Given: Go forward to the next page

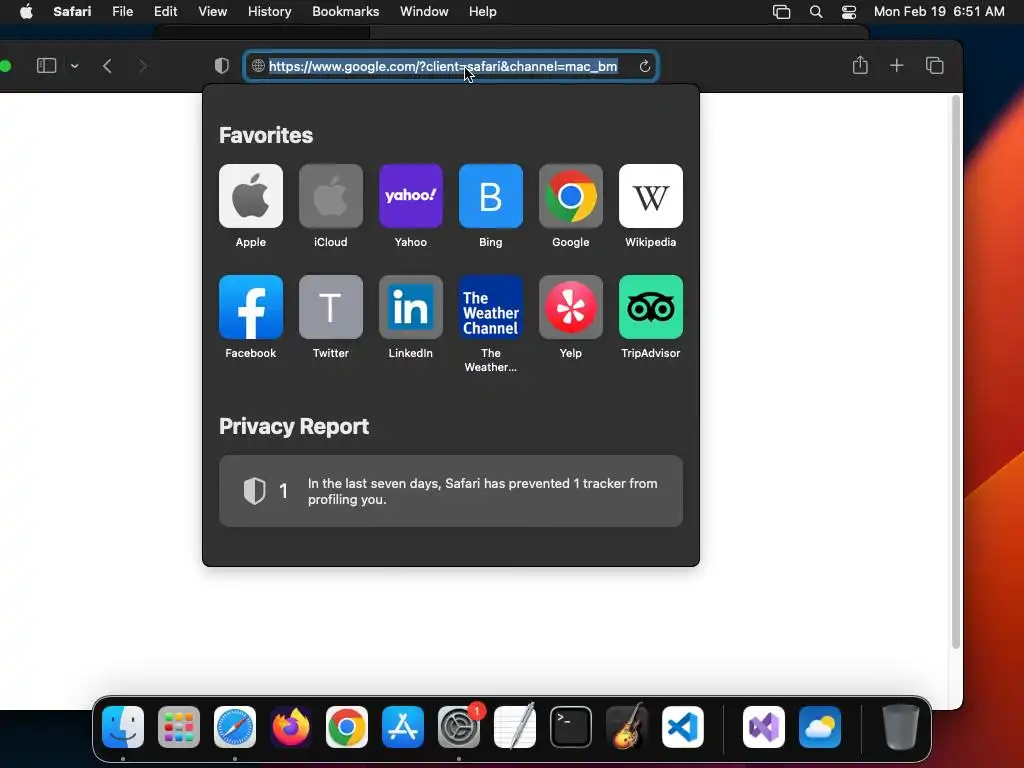Looking at the screenshot, I should tap(143, 66).
